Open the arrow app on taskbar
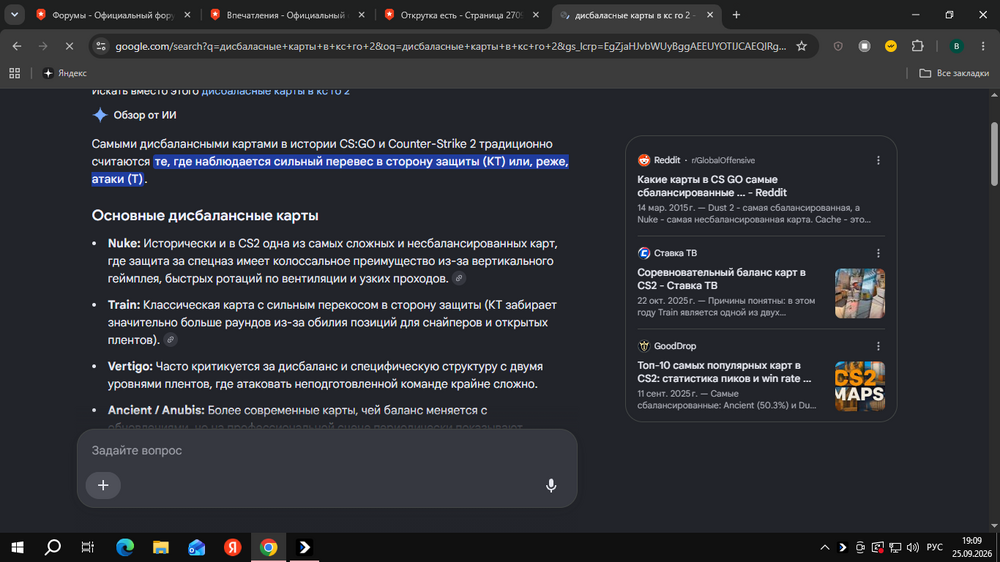1000x562 pixels. click(305, 547)
